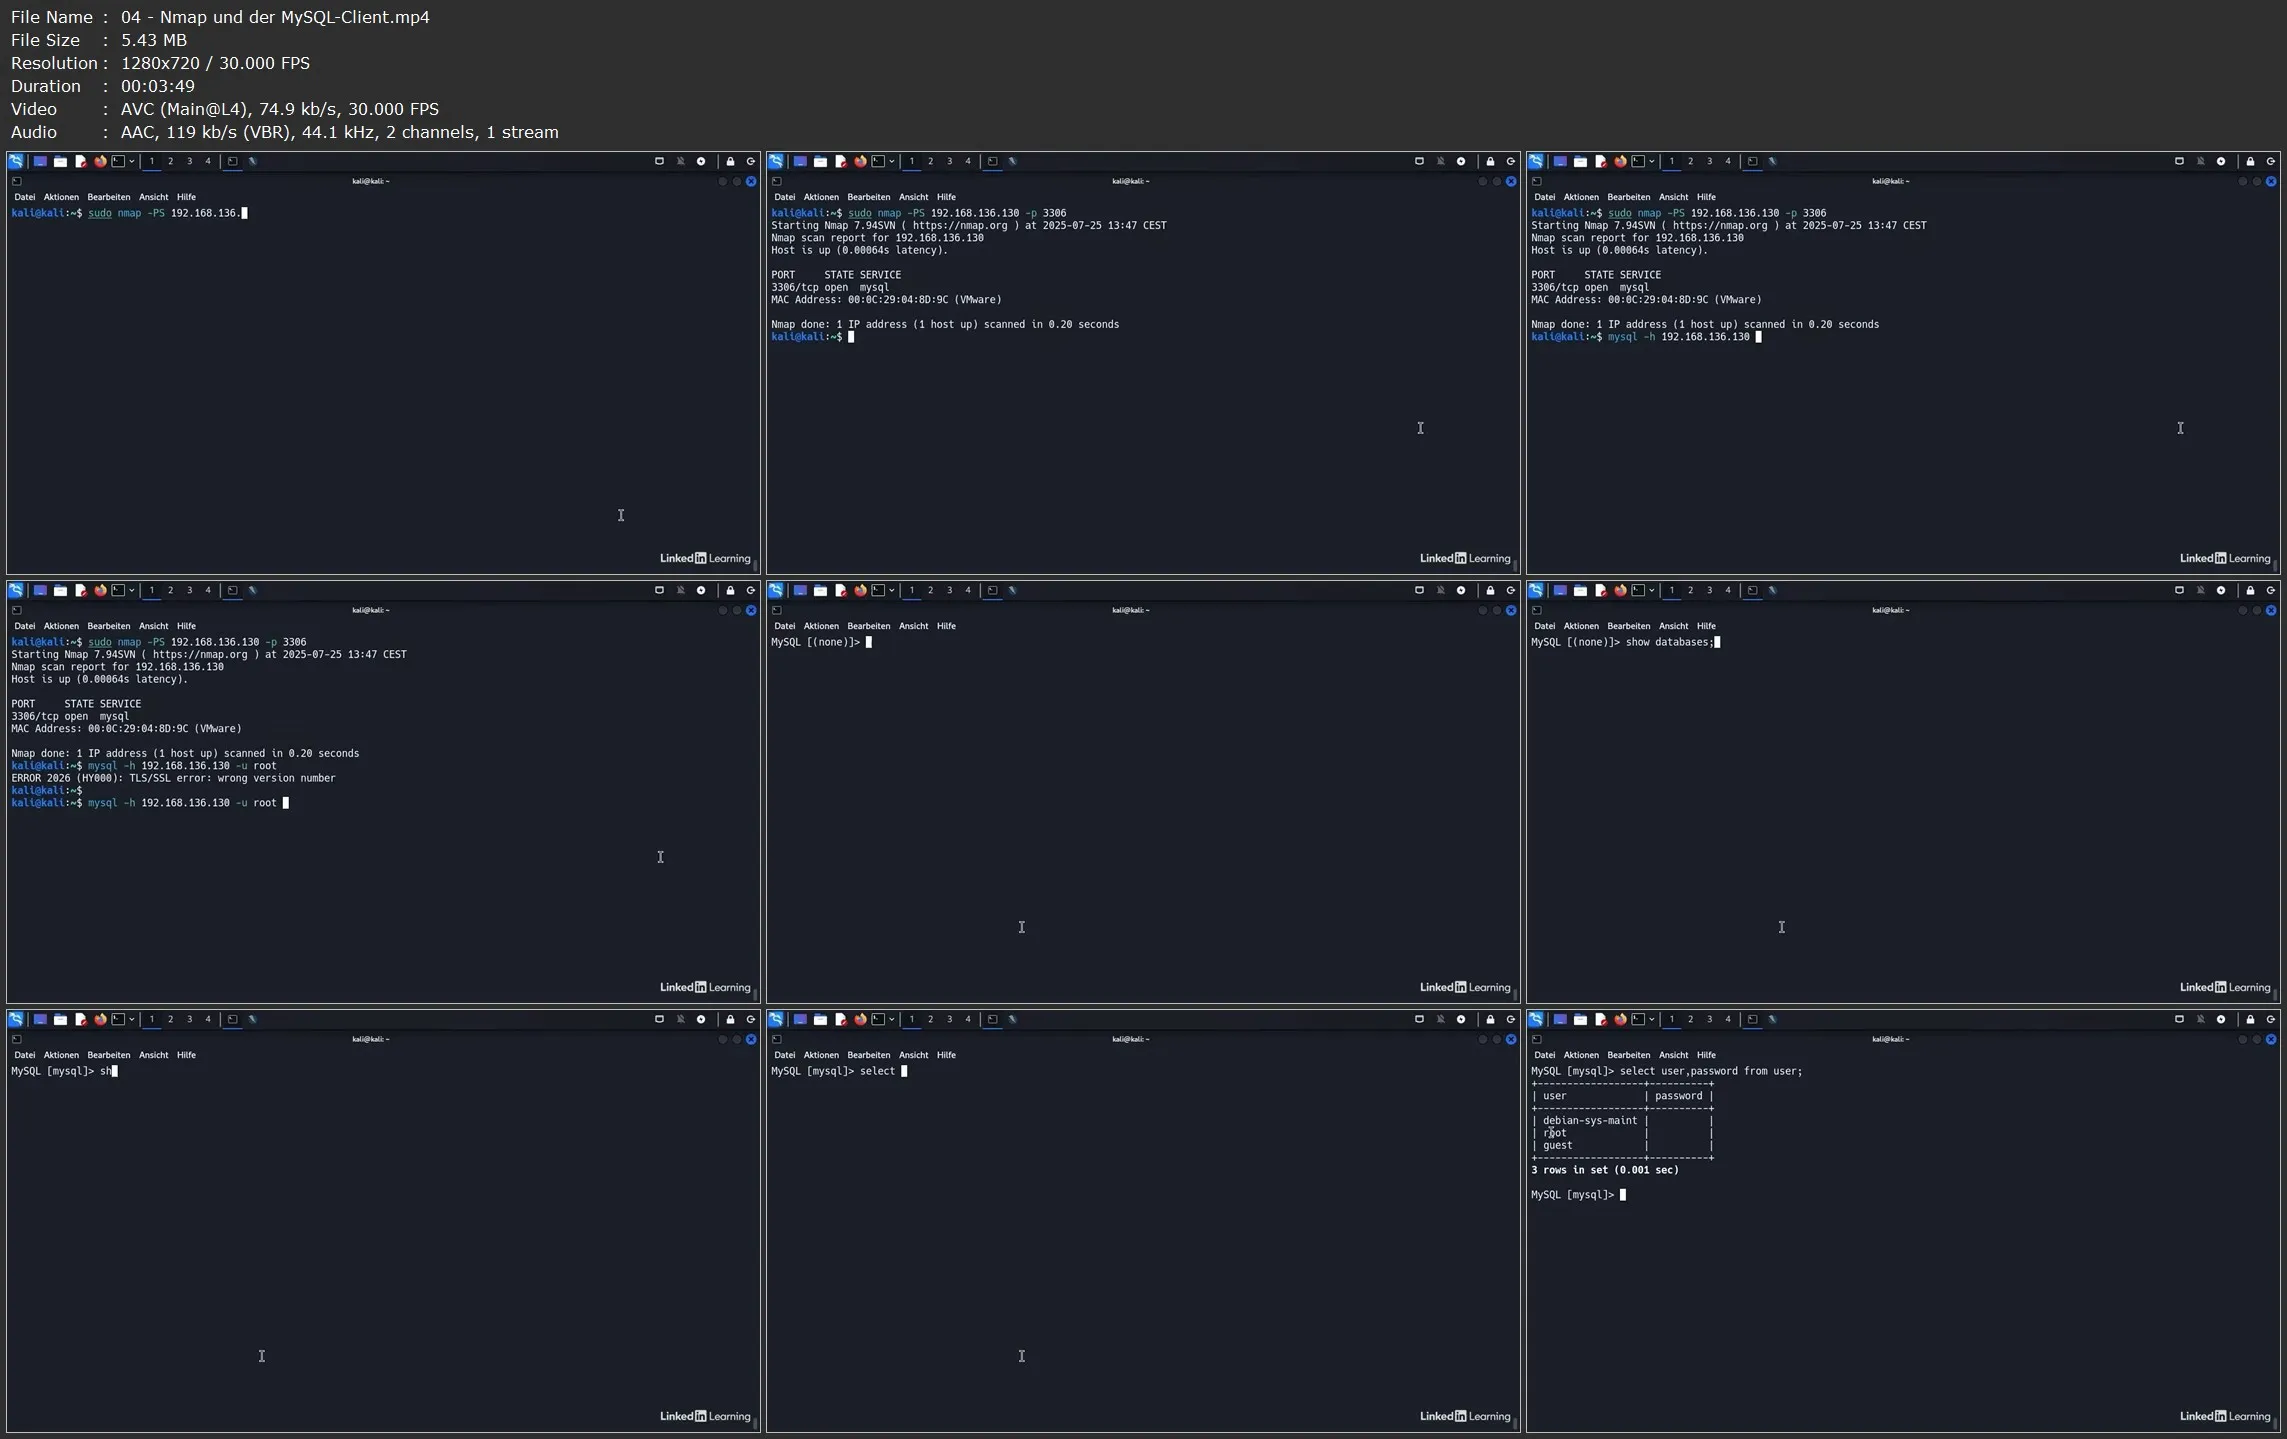Click terminal launcher icon in bottom-middle frame
Viewport: 2287px width, 1439px height.
[x=878, y=1019]
